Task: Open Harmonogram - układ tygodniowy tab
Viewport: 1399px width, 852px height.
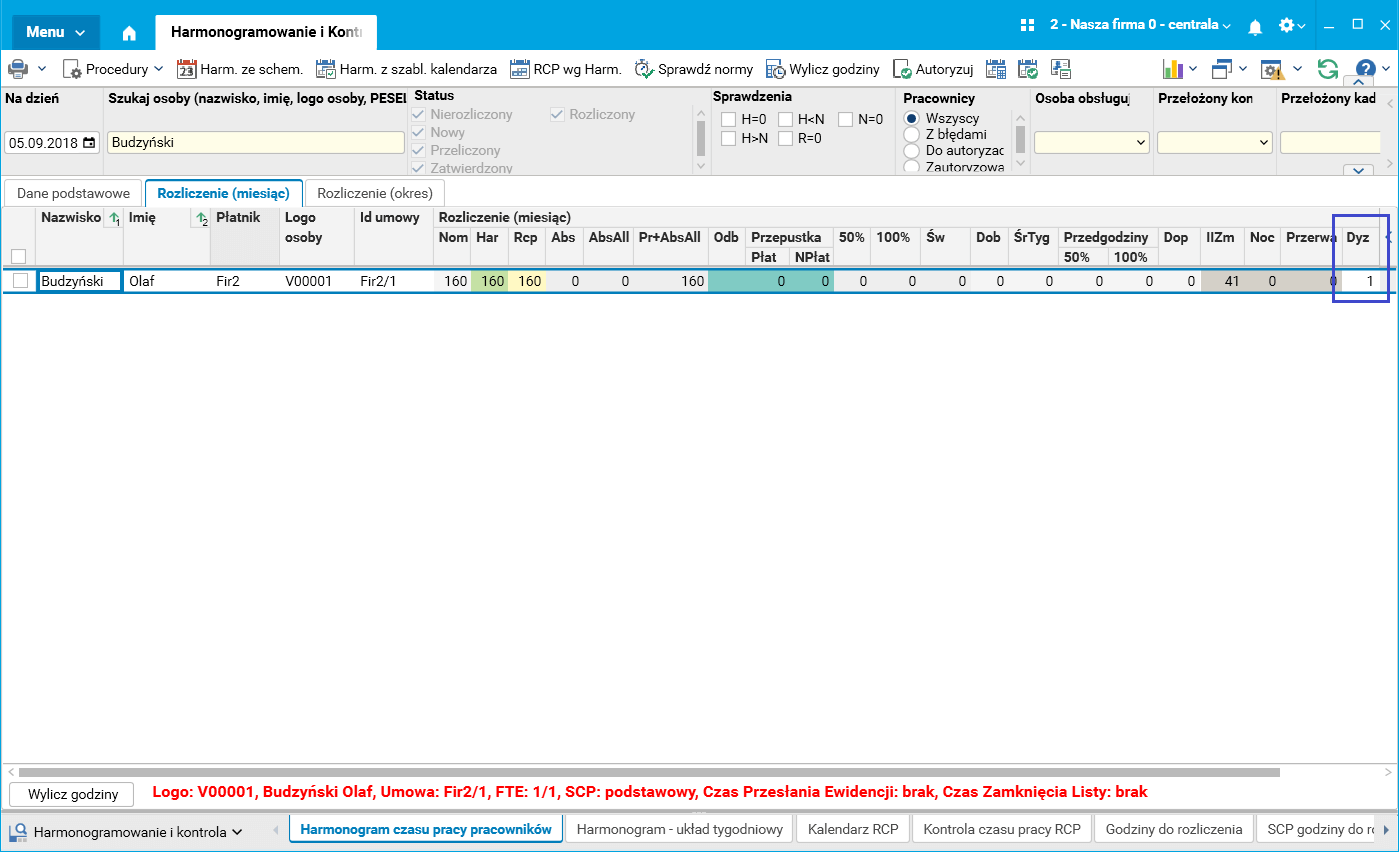Action: 680,829
